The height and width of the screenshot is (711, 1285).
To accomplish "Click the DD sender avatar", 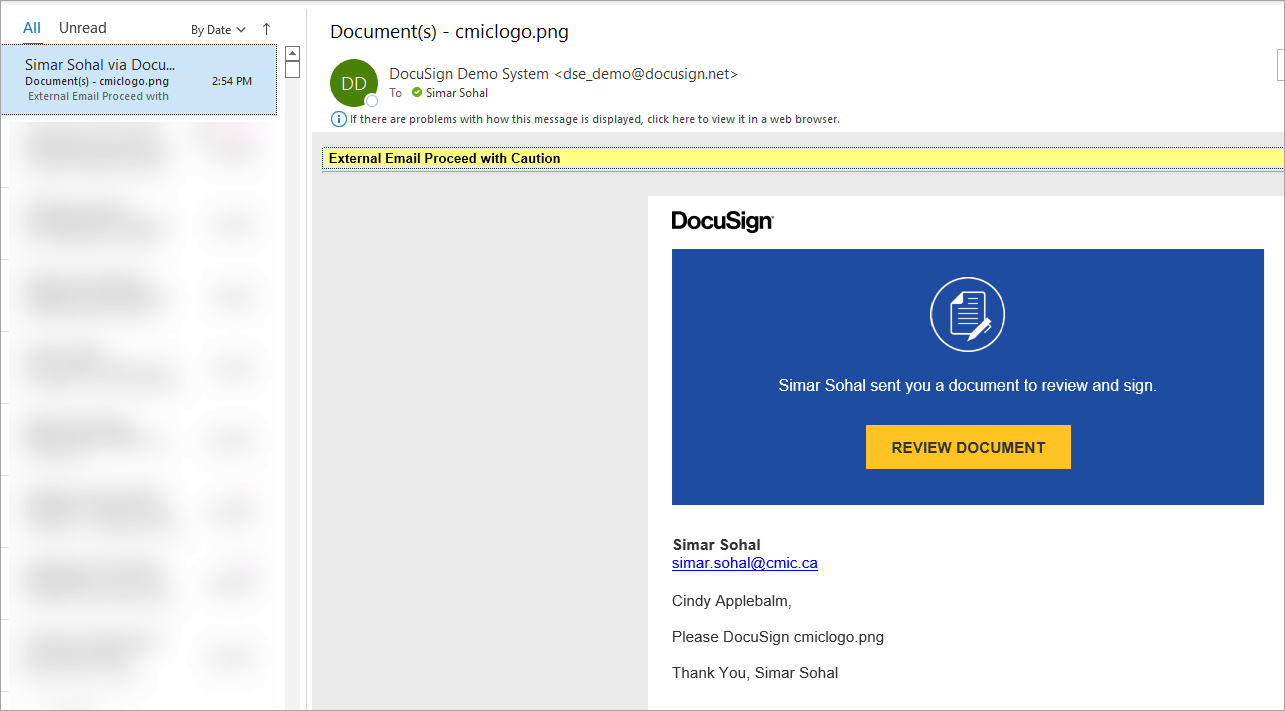I will (x=354, y=84).
